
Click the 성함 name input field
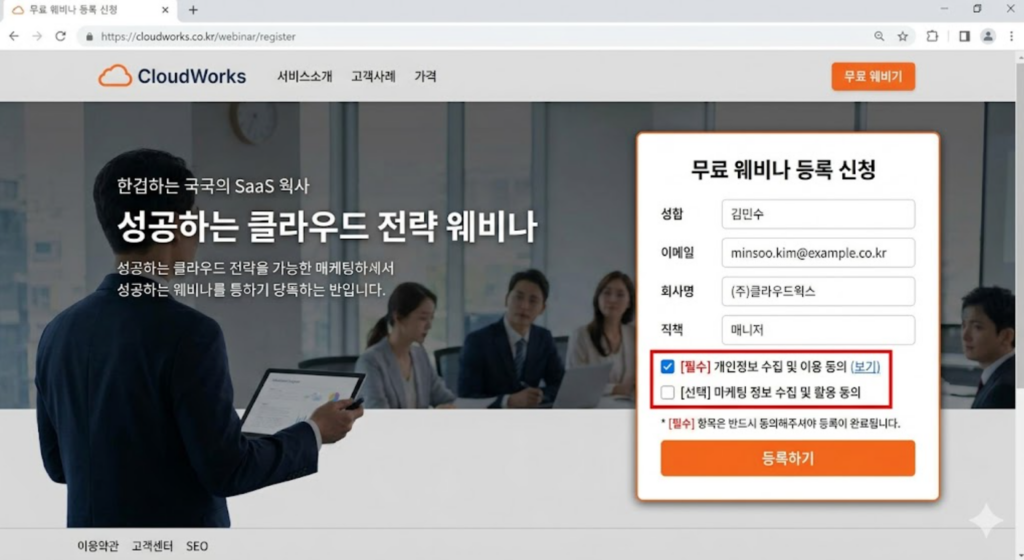click(x=818, y=214)
